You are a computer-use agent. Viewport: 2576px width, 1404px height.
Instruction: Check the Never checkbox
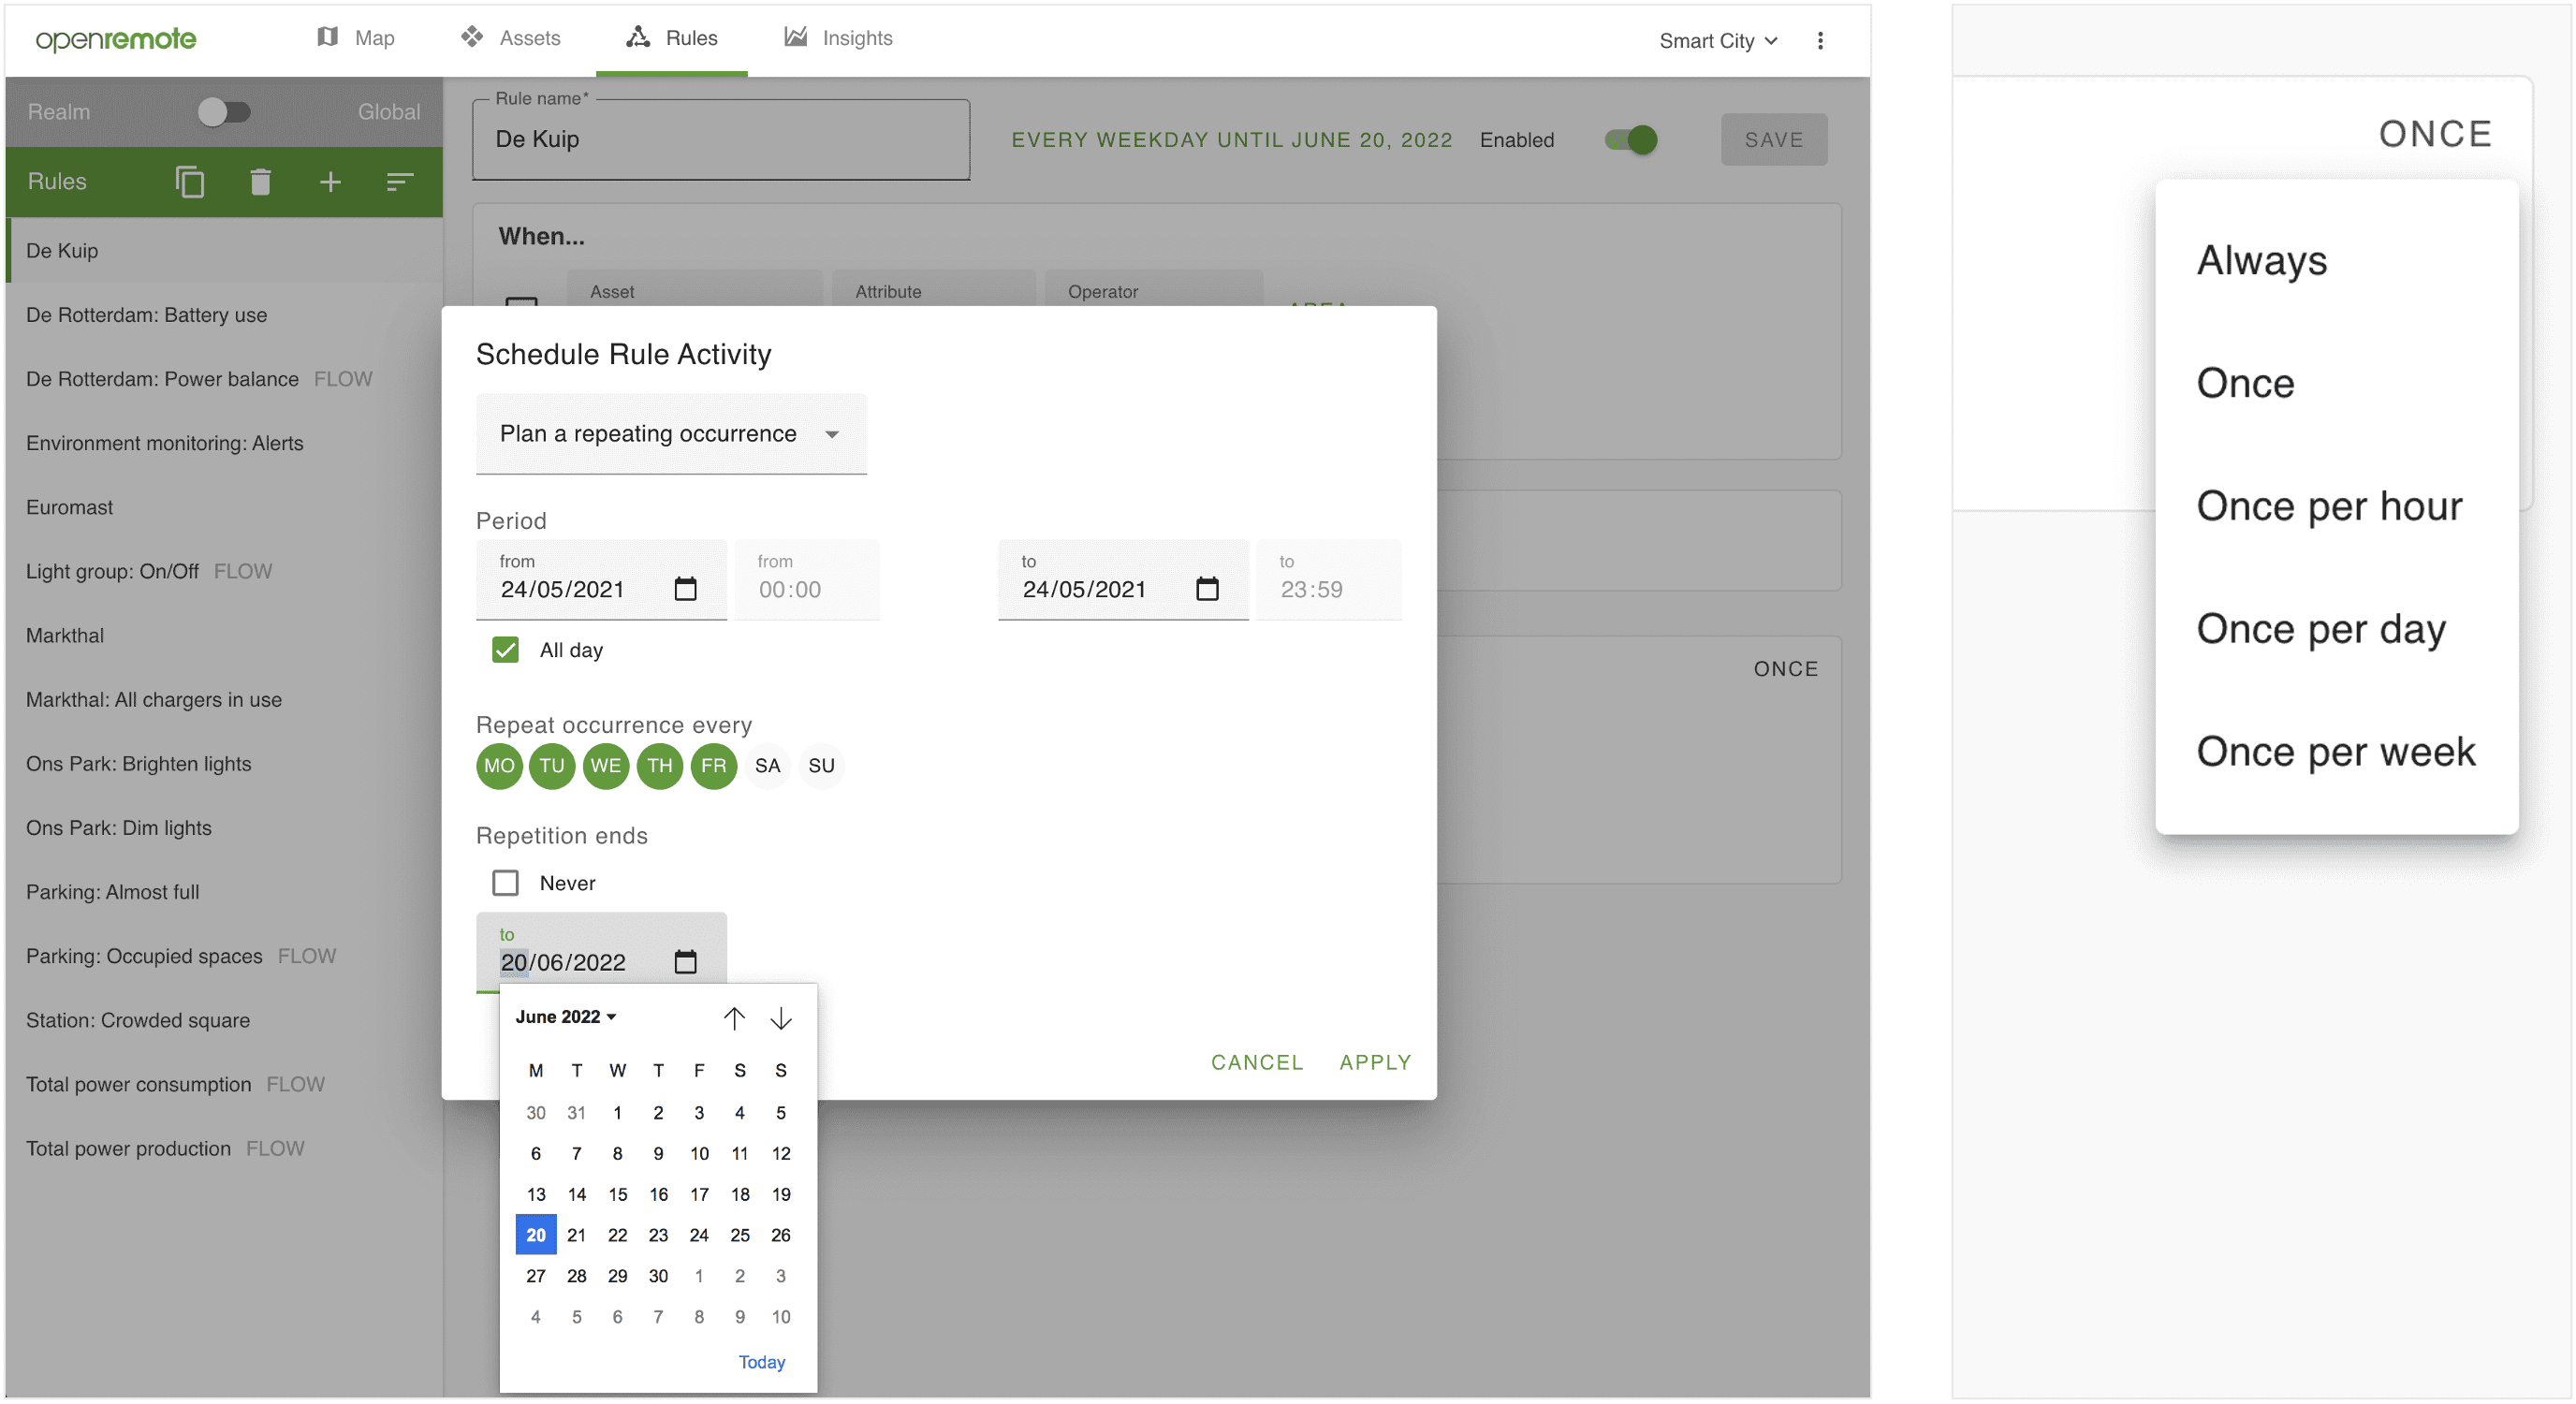pos(505,883)
